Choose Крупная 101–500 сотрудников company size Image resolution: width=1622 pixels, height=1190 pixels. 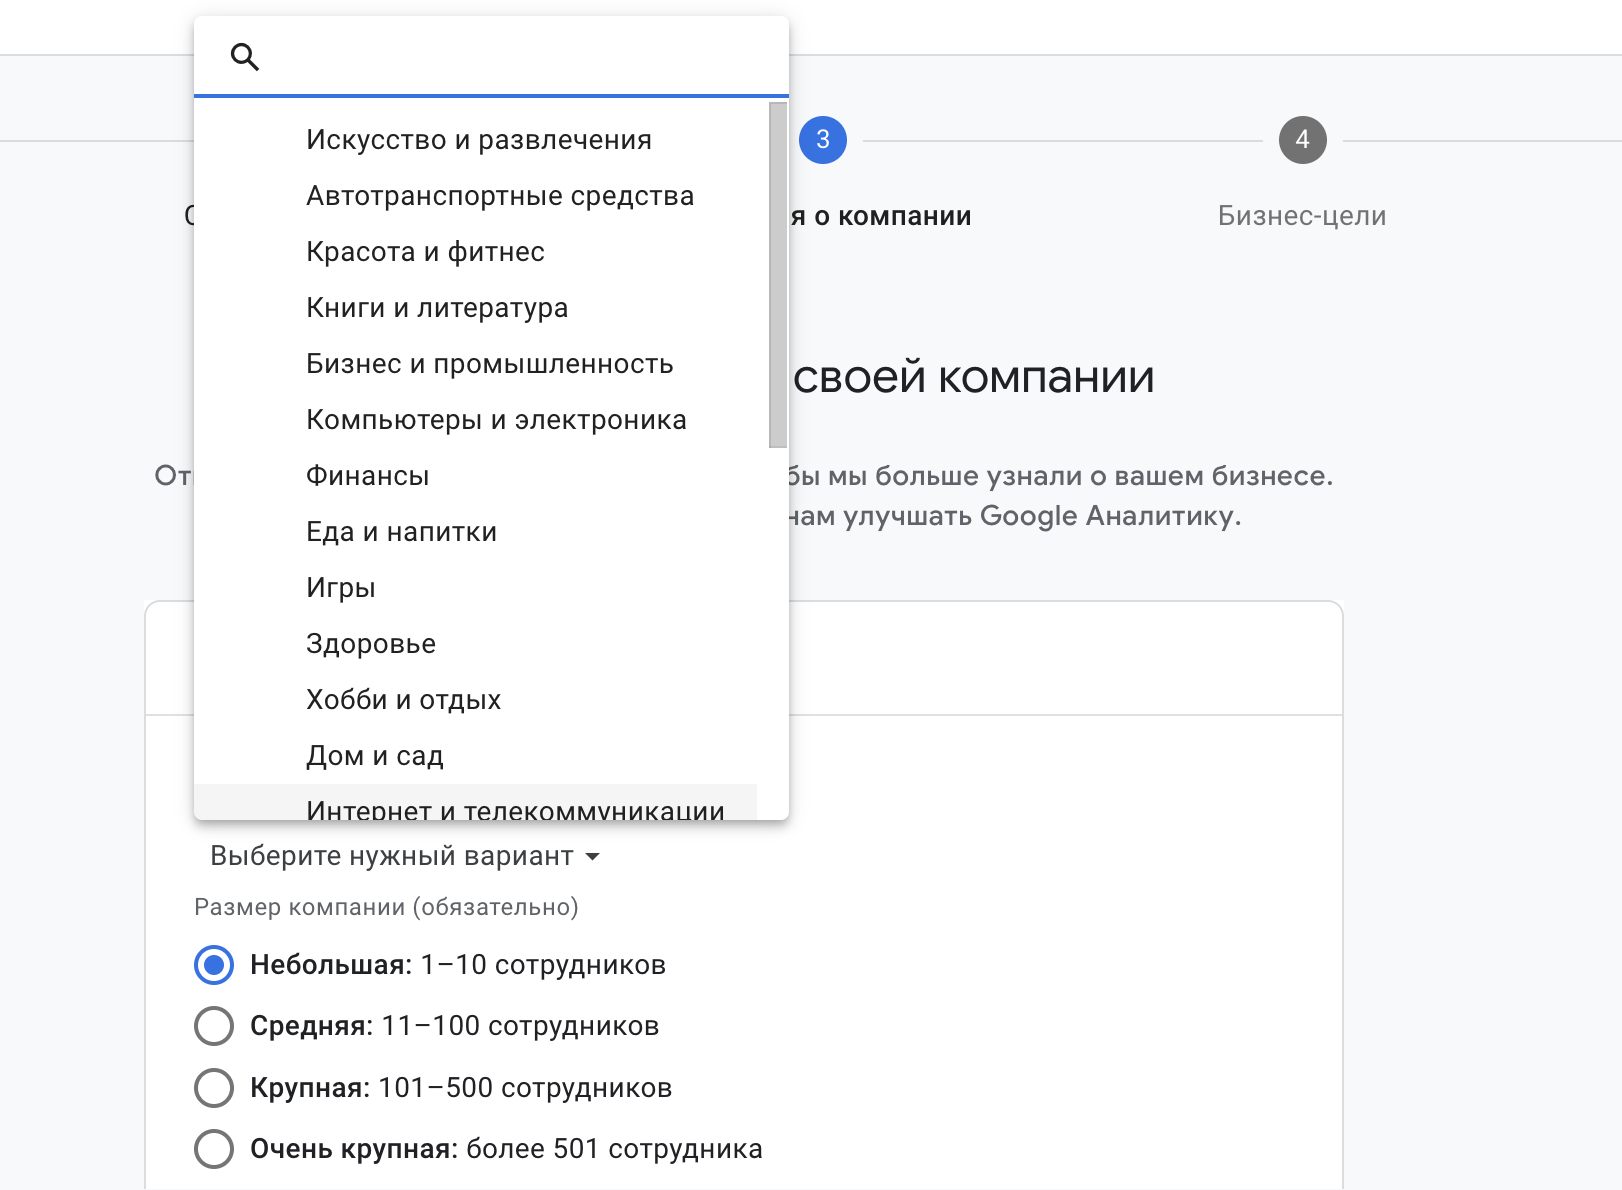tap(214, 1088)
